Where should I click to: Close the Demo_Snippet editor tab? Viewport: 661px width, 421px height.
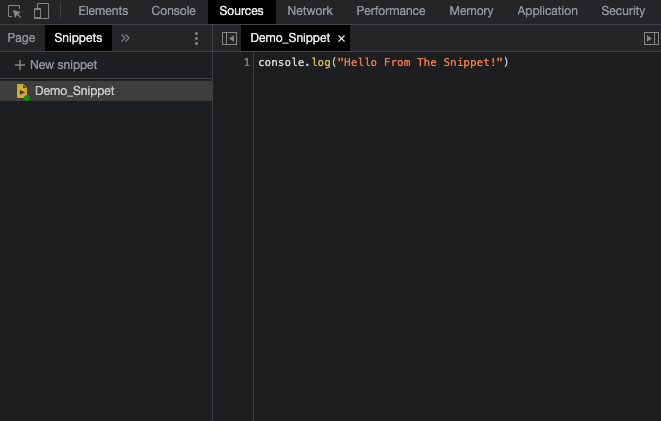[341, 39]
